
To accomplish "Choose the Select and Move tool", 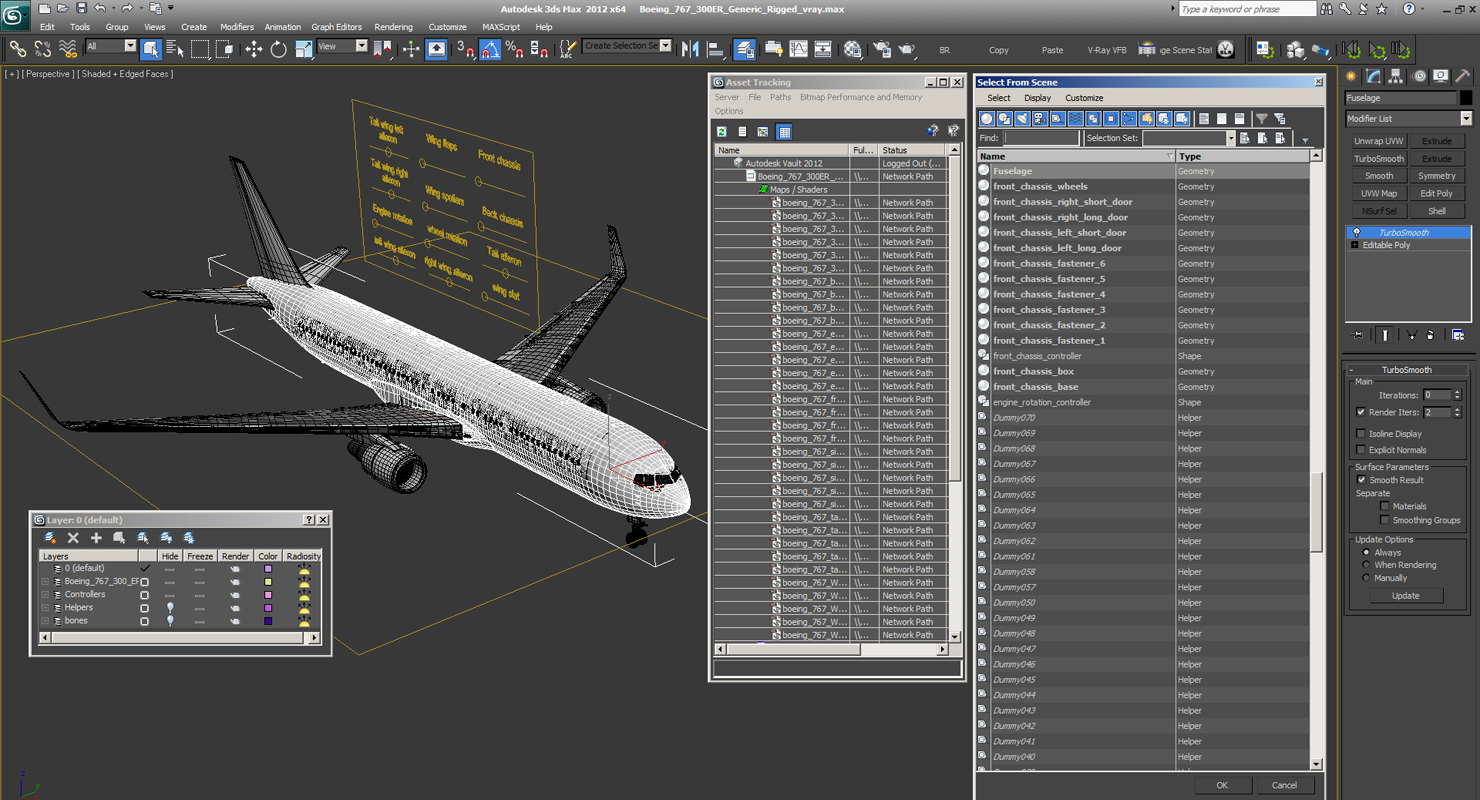I will coord(254,49).
